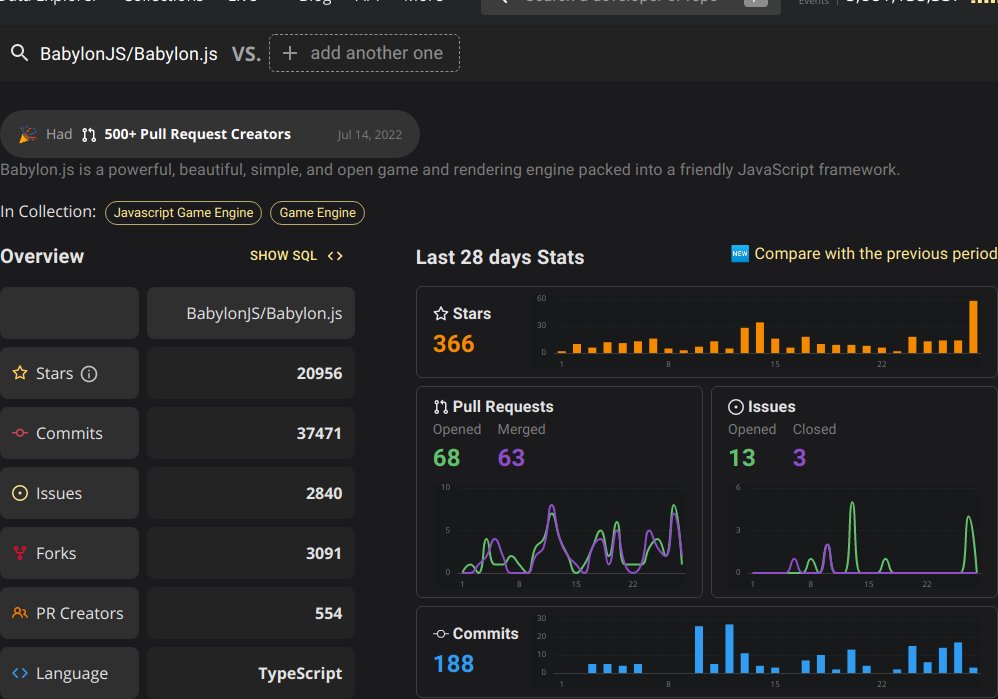The image size is (998, 699).
Task: Click the tallest blue bar in Commits chart
Action: pyautogui.click(x=729, y=649)
